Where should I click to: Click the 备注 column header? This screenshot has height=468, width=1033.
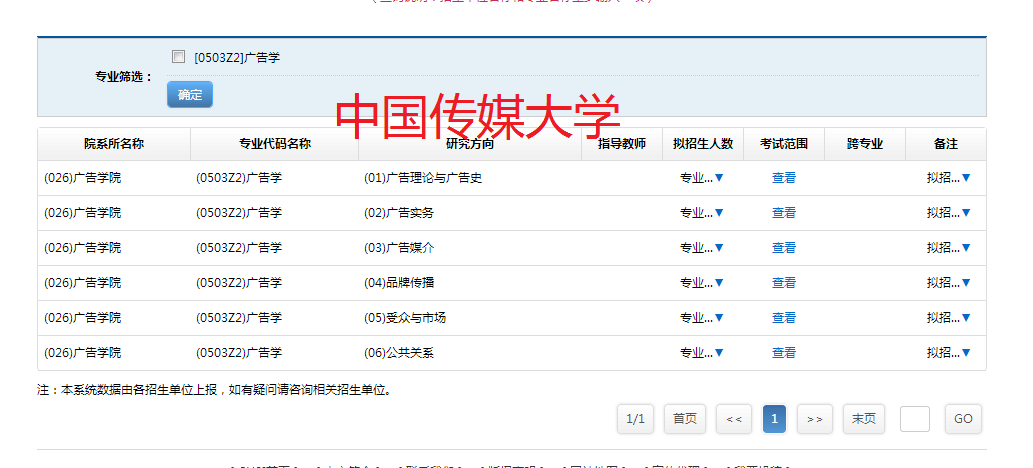[x=945, y=144]
